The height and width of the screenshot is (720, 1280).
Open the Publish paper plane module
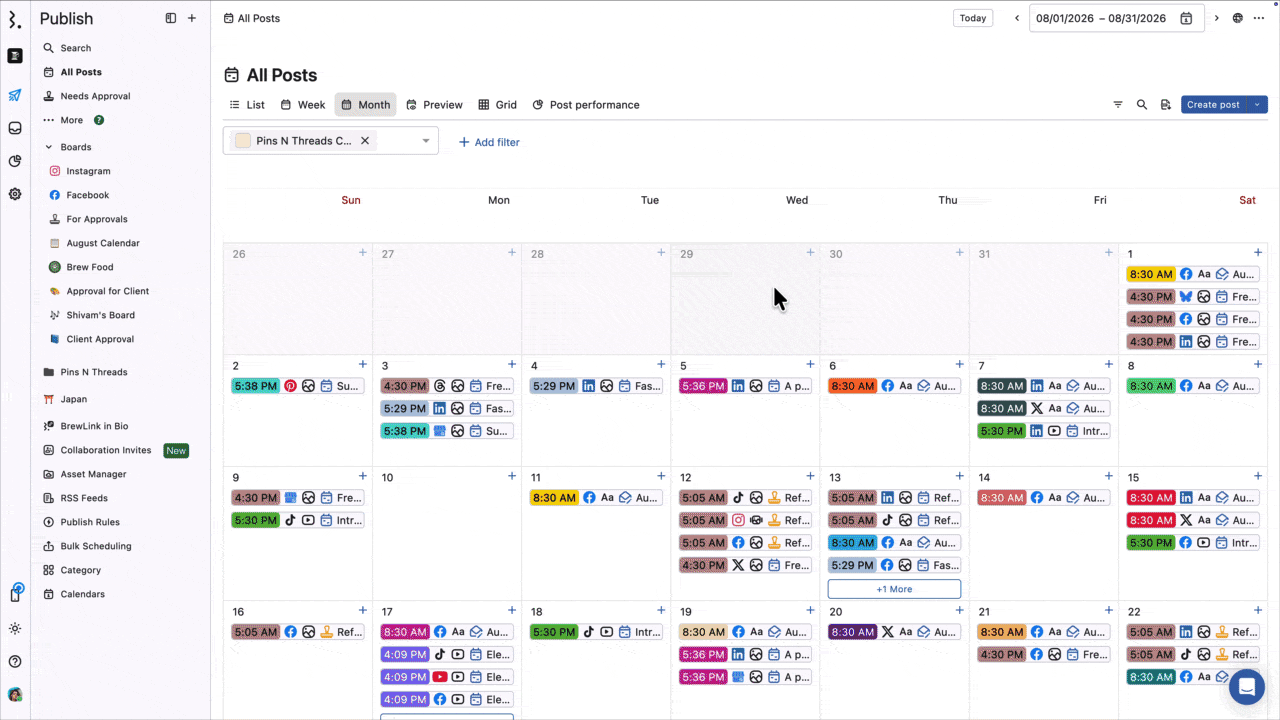15,95
